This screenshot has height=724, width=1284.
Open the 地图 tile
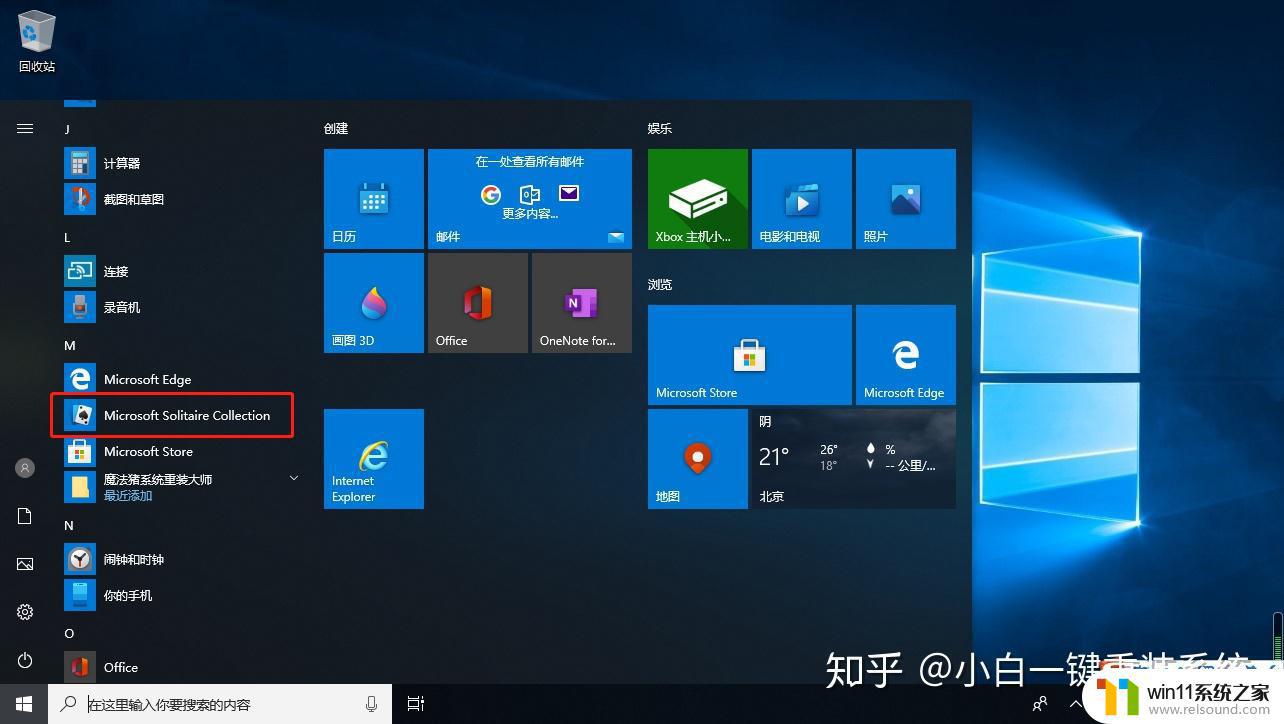[698, 459]
